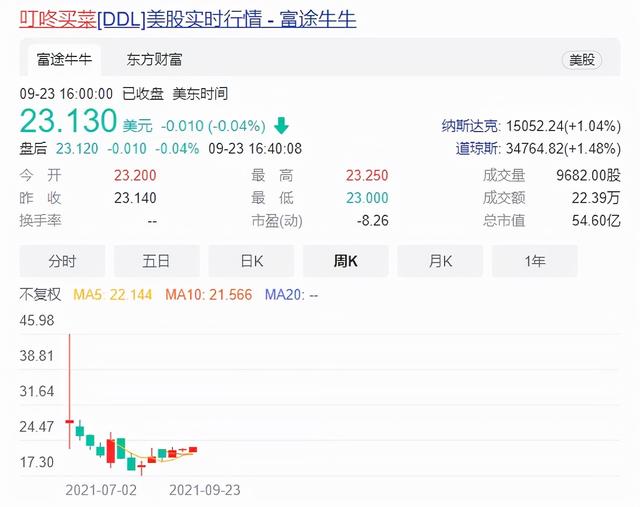Screen dimensions: 640x507
Task: Click the 总市值 value 54.60亿
Action: click(596, 221)
